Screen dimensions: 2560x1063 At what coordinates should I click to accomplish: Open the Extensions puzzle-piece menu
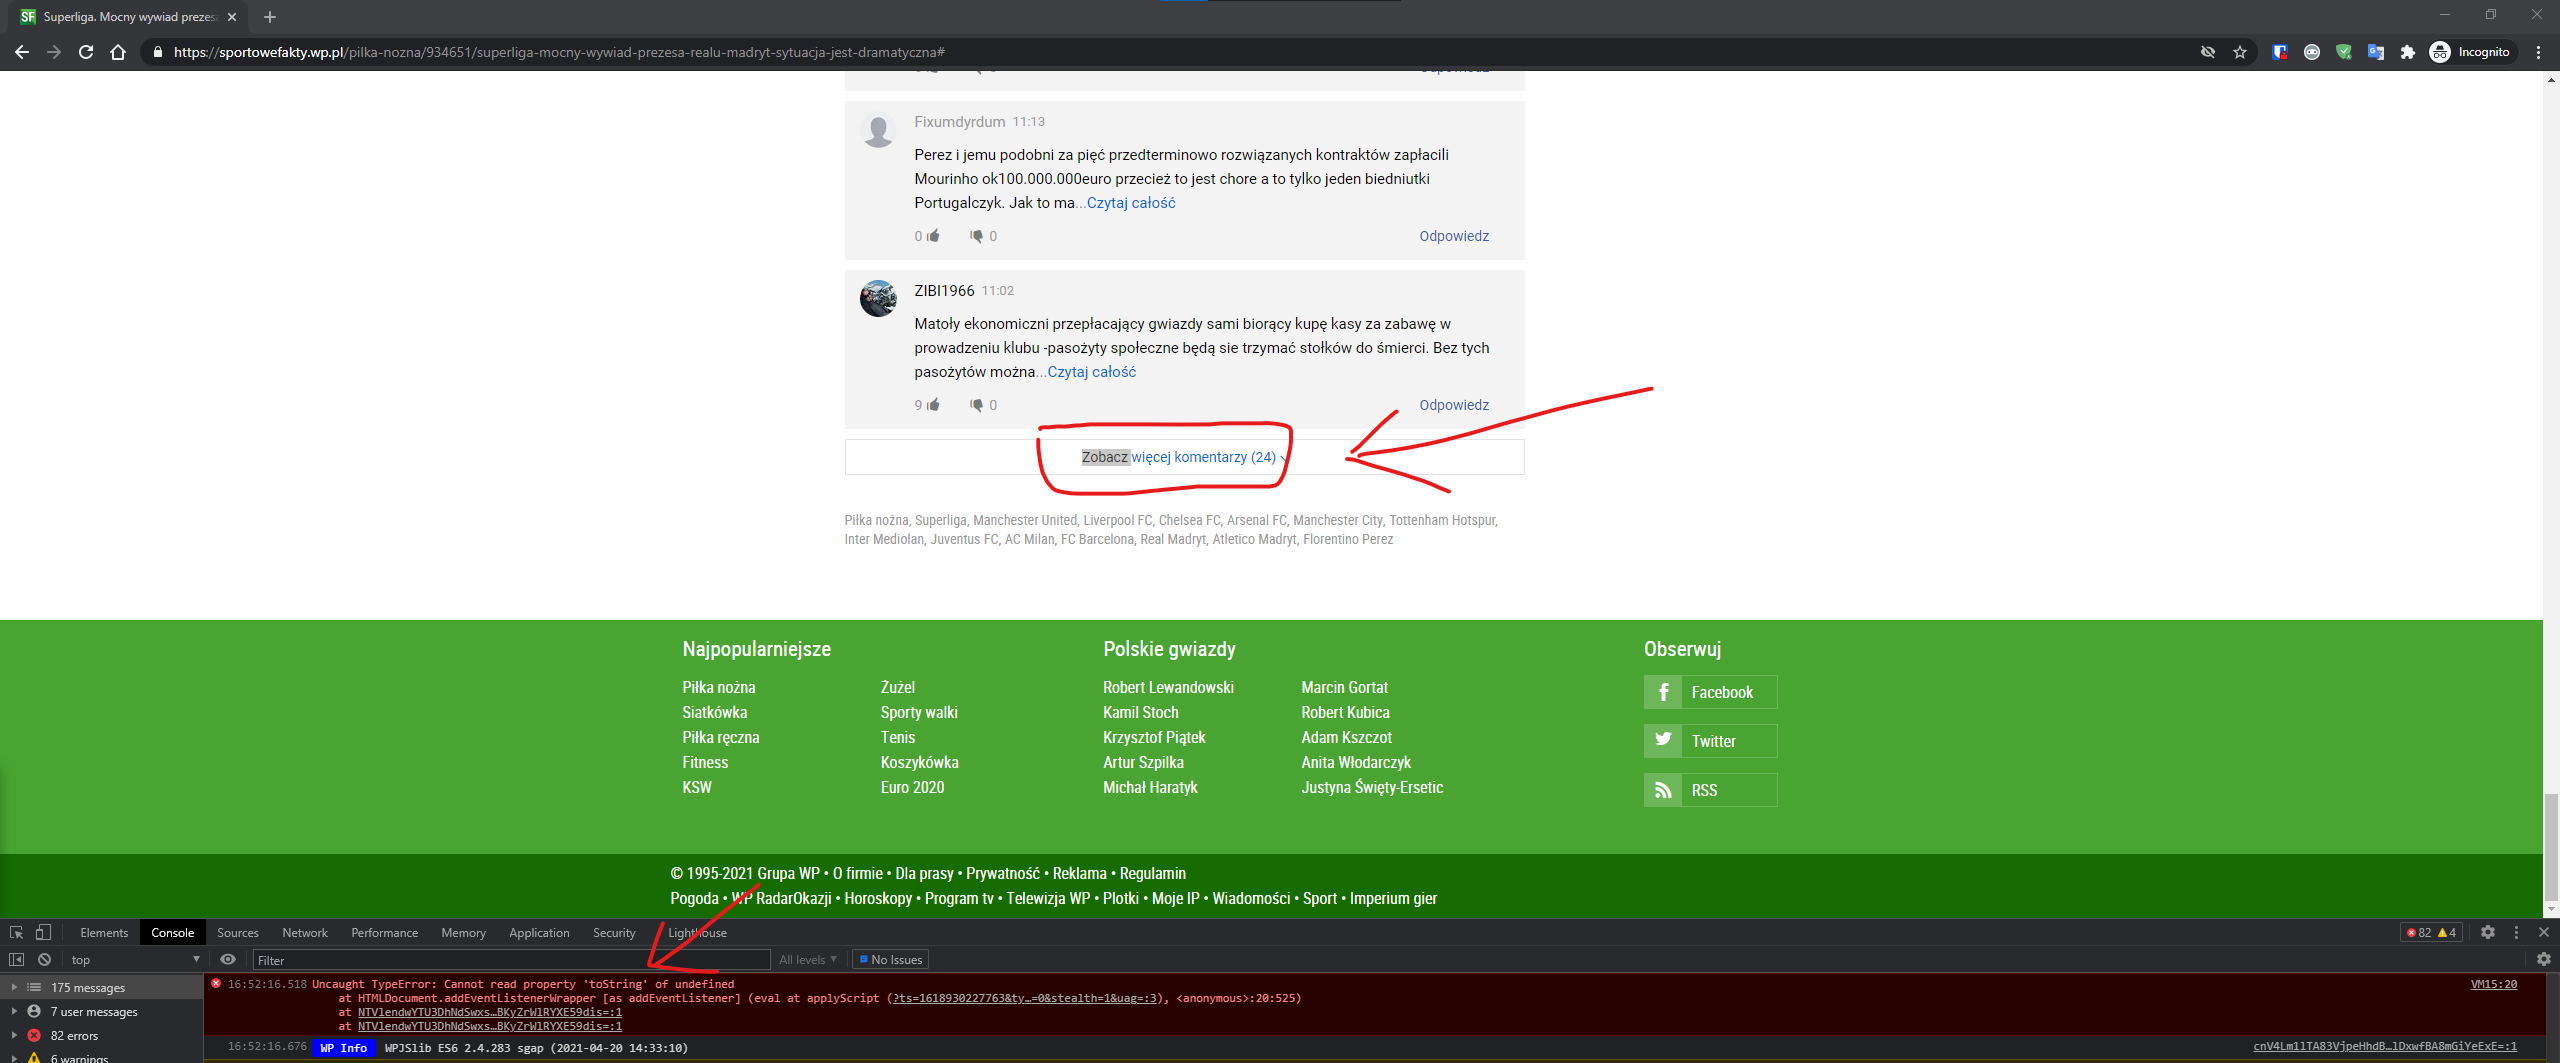coord(2408,52)
